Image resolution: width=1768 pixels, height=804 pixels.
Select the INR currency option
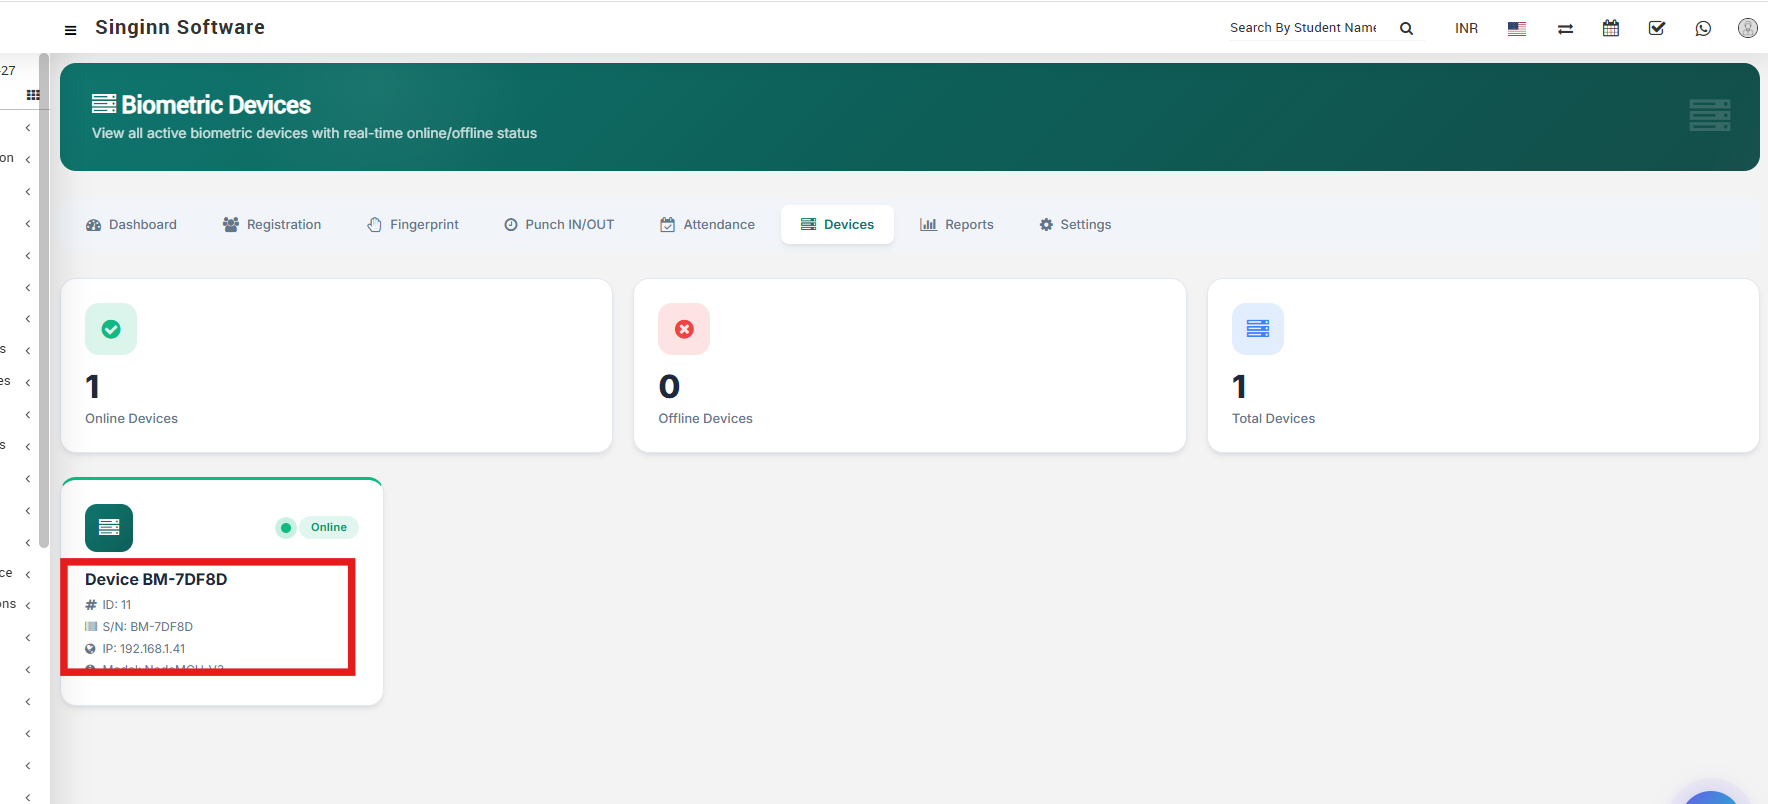click(1466, 29)
